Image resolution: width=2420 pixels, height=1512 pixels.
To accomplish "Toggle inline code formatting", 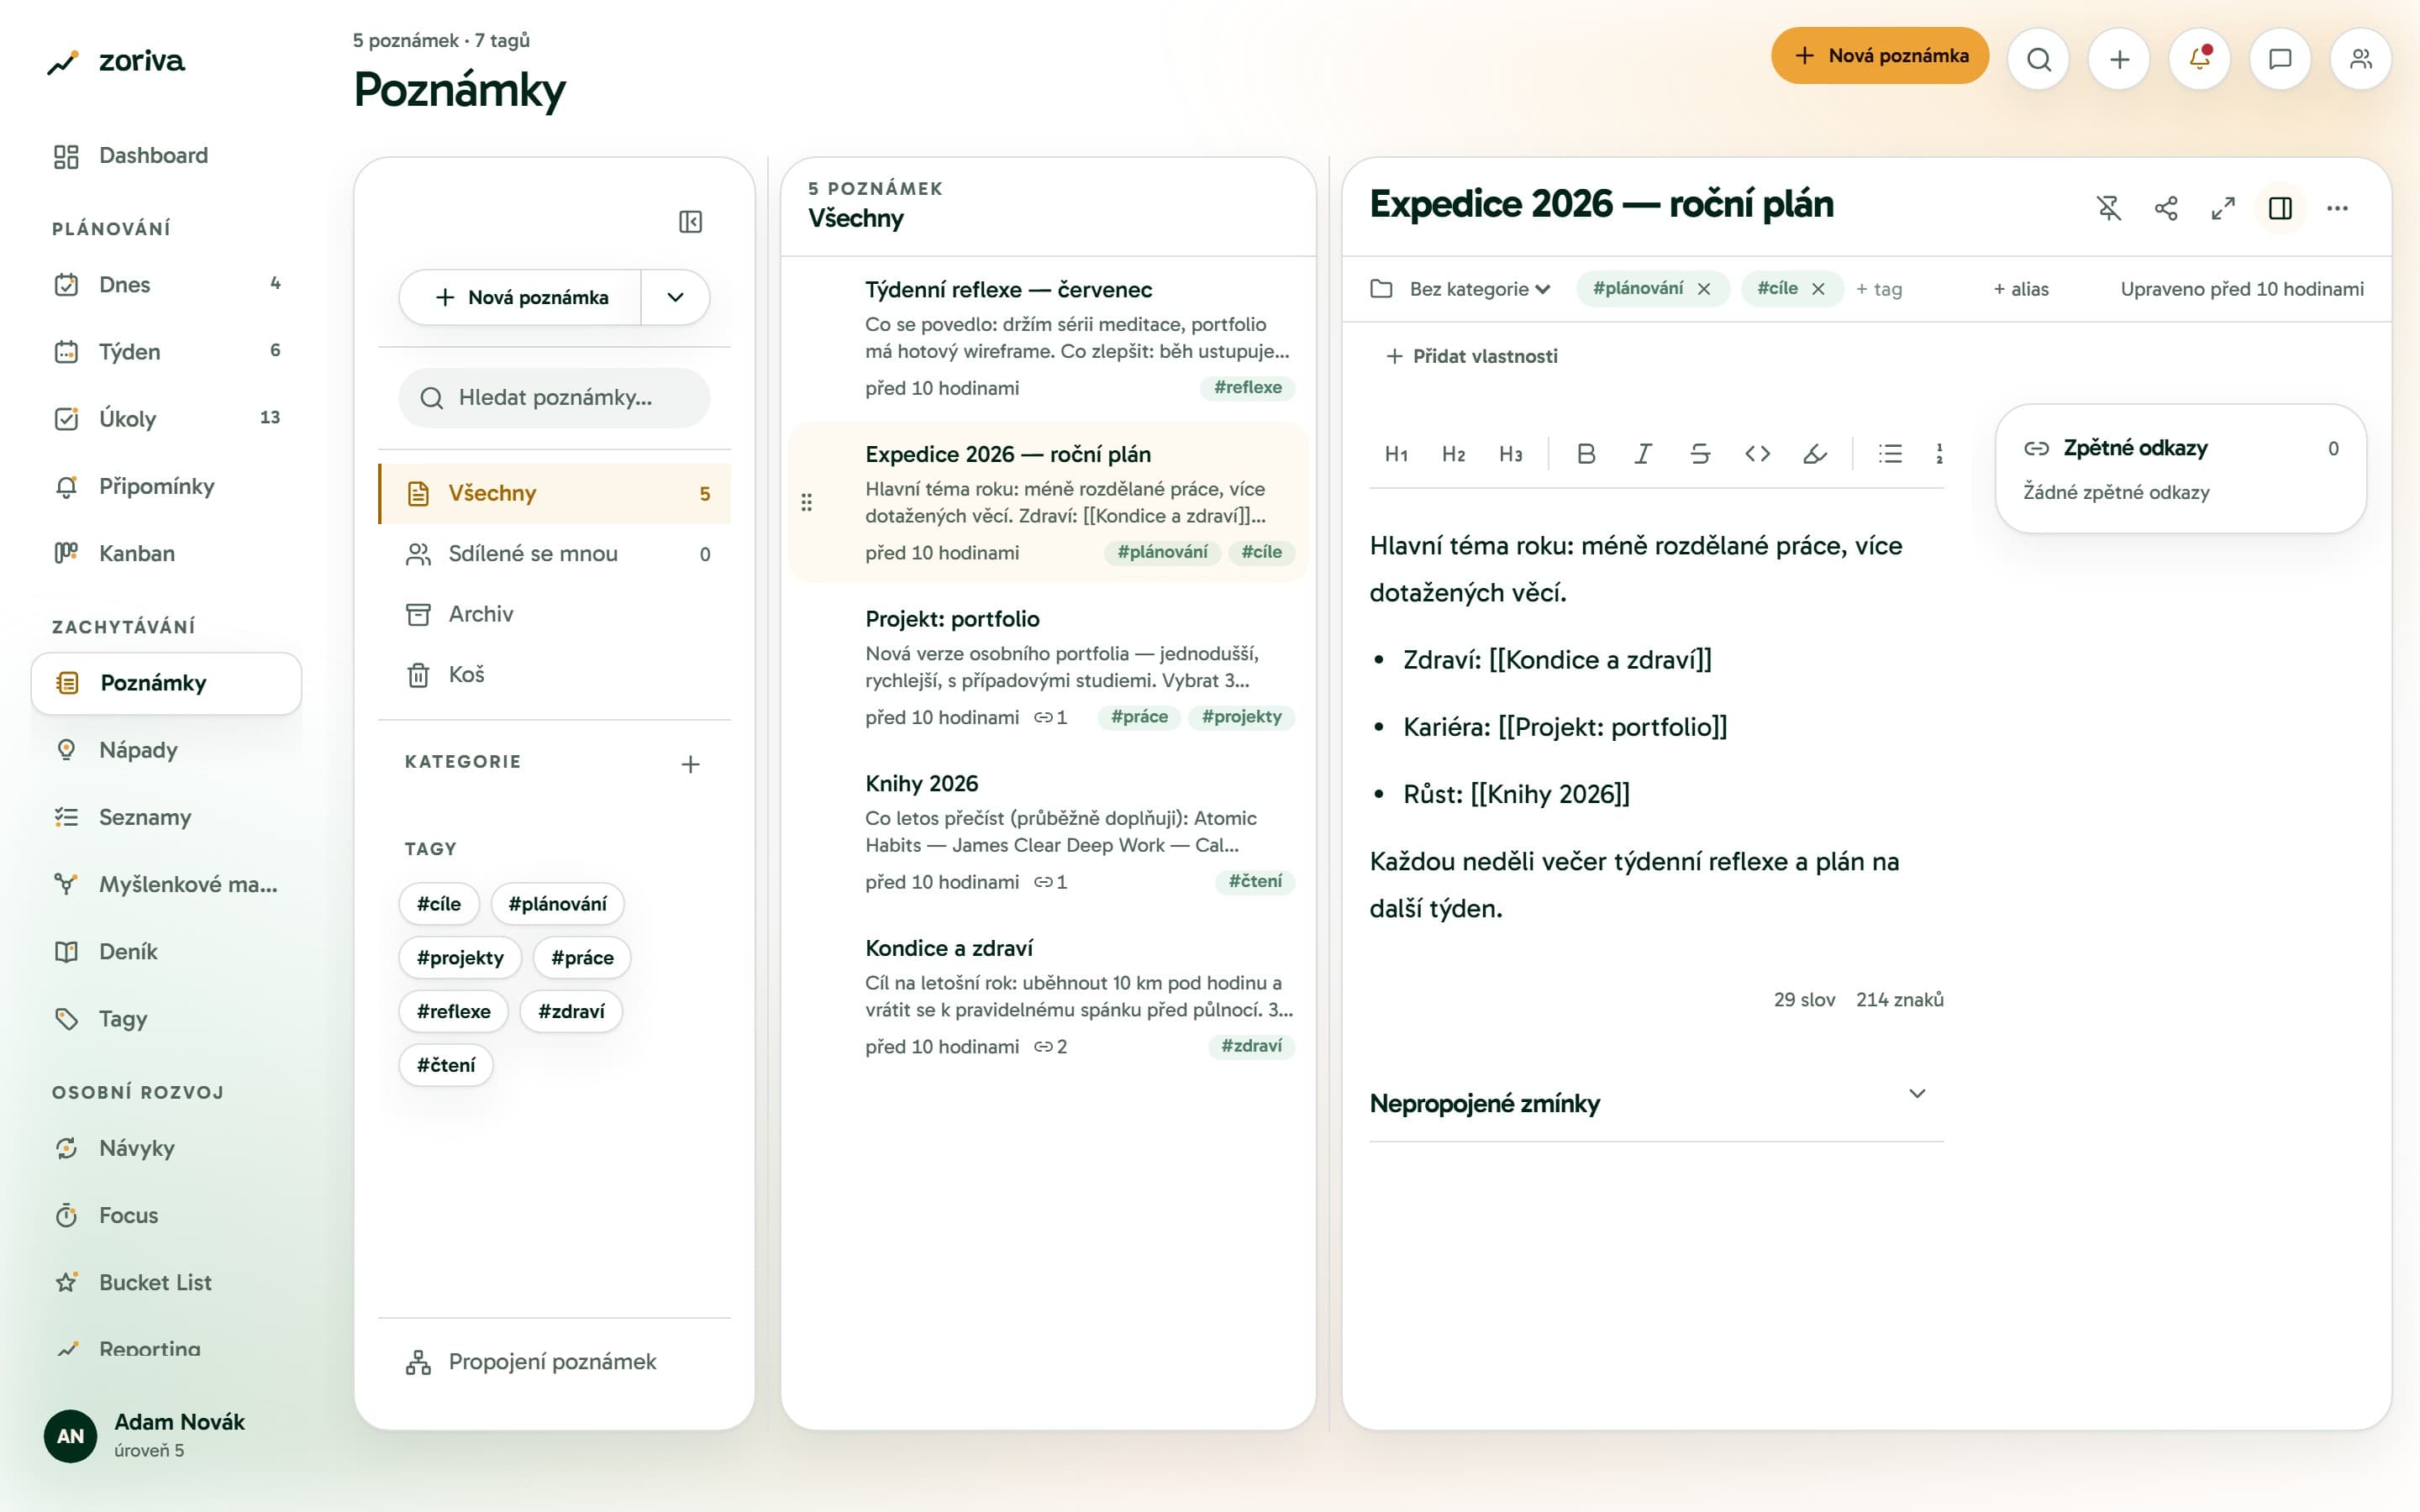I will tap(1757, 454).
